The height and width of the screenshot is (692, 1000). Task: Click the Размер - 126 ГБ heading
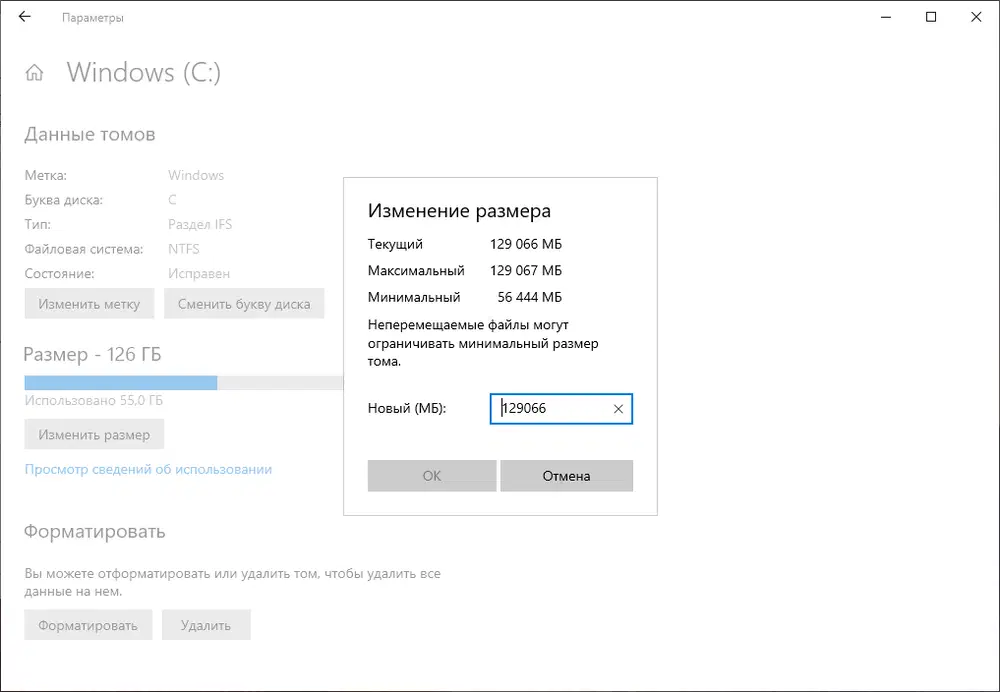[x=92, y=354]
